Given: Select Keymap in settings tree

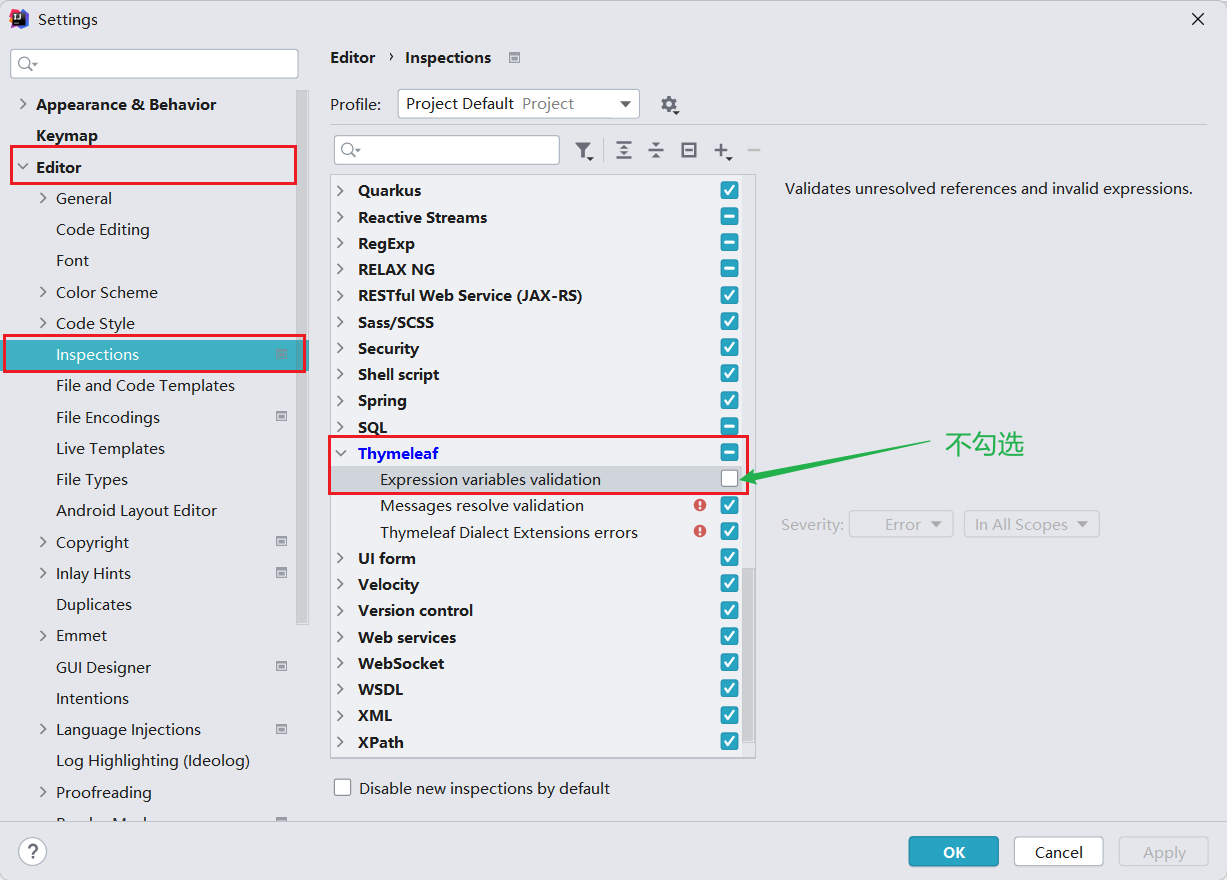Looking at the screenshot, I should pos(67,135).
